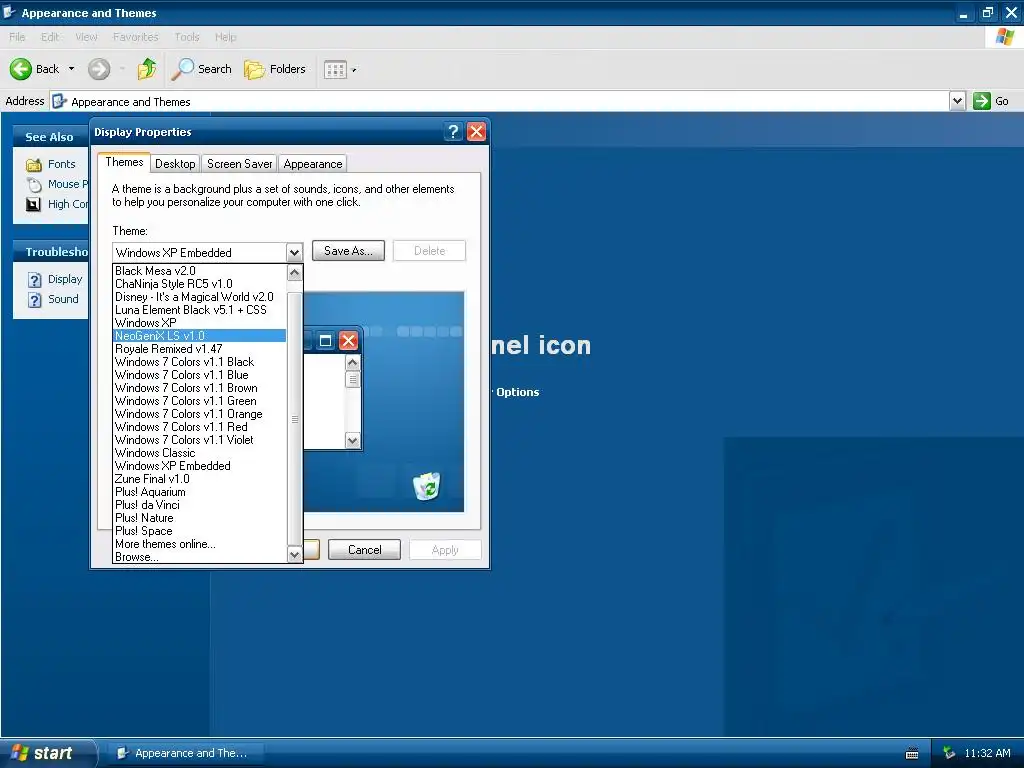Expand the Address bar dropdown
The width and height of the screenshot is (1024, 768).
click(957, 101)
